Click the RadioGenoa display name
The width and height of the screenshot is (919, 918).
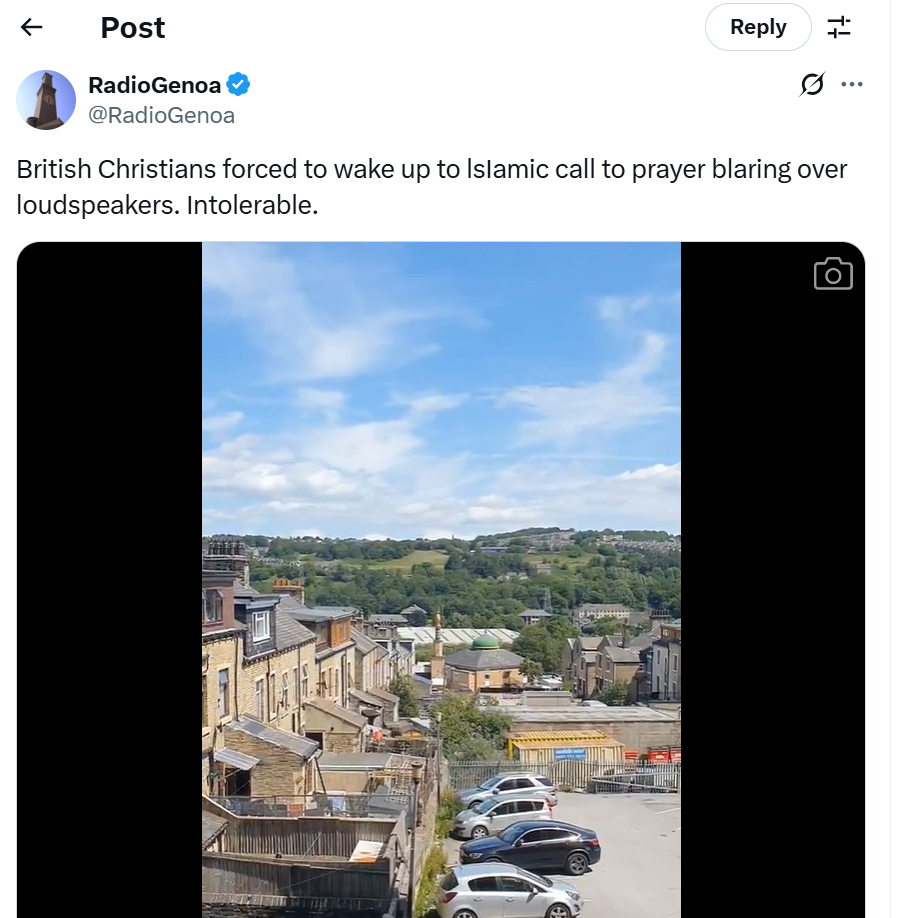point(154,85)
